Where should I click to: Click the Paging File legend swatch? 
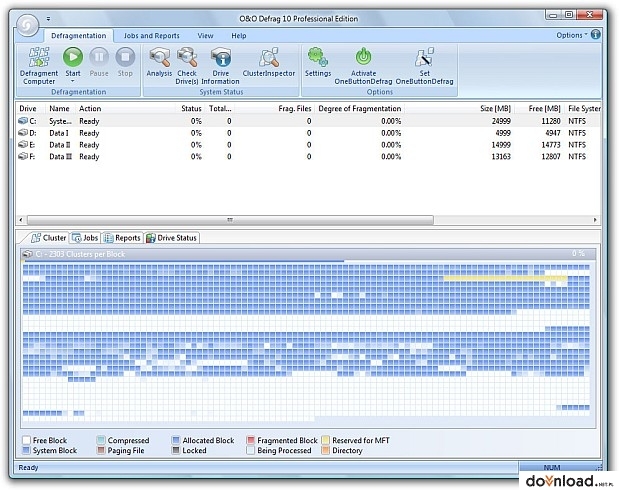click(x=101, y=450)
